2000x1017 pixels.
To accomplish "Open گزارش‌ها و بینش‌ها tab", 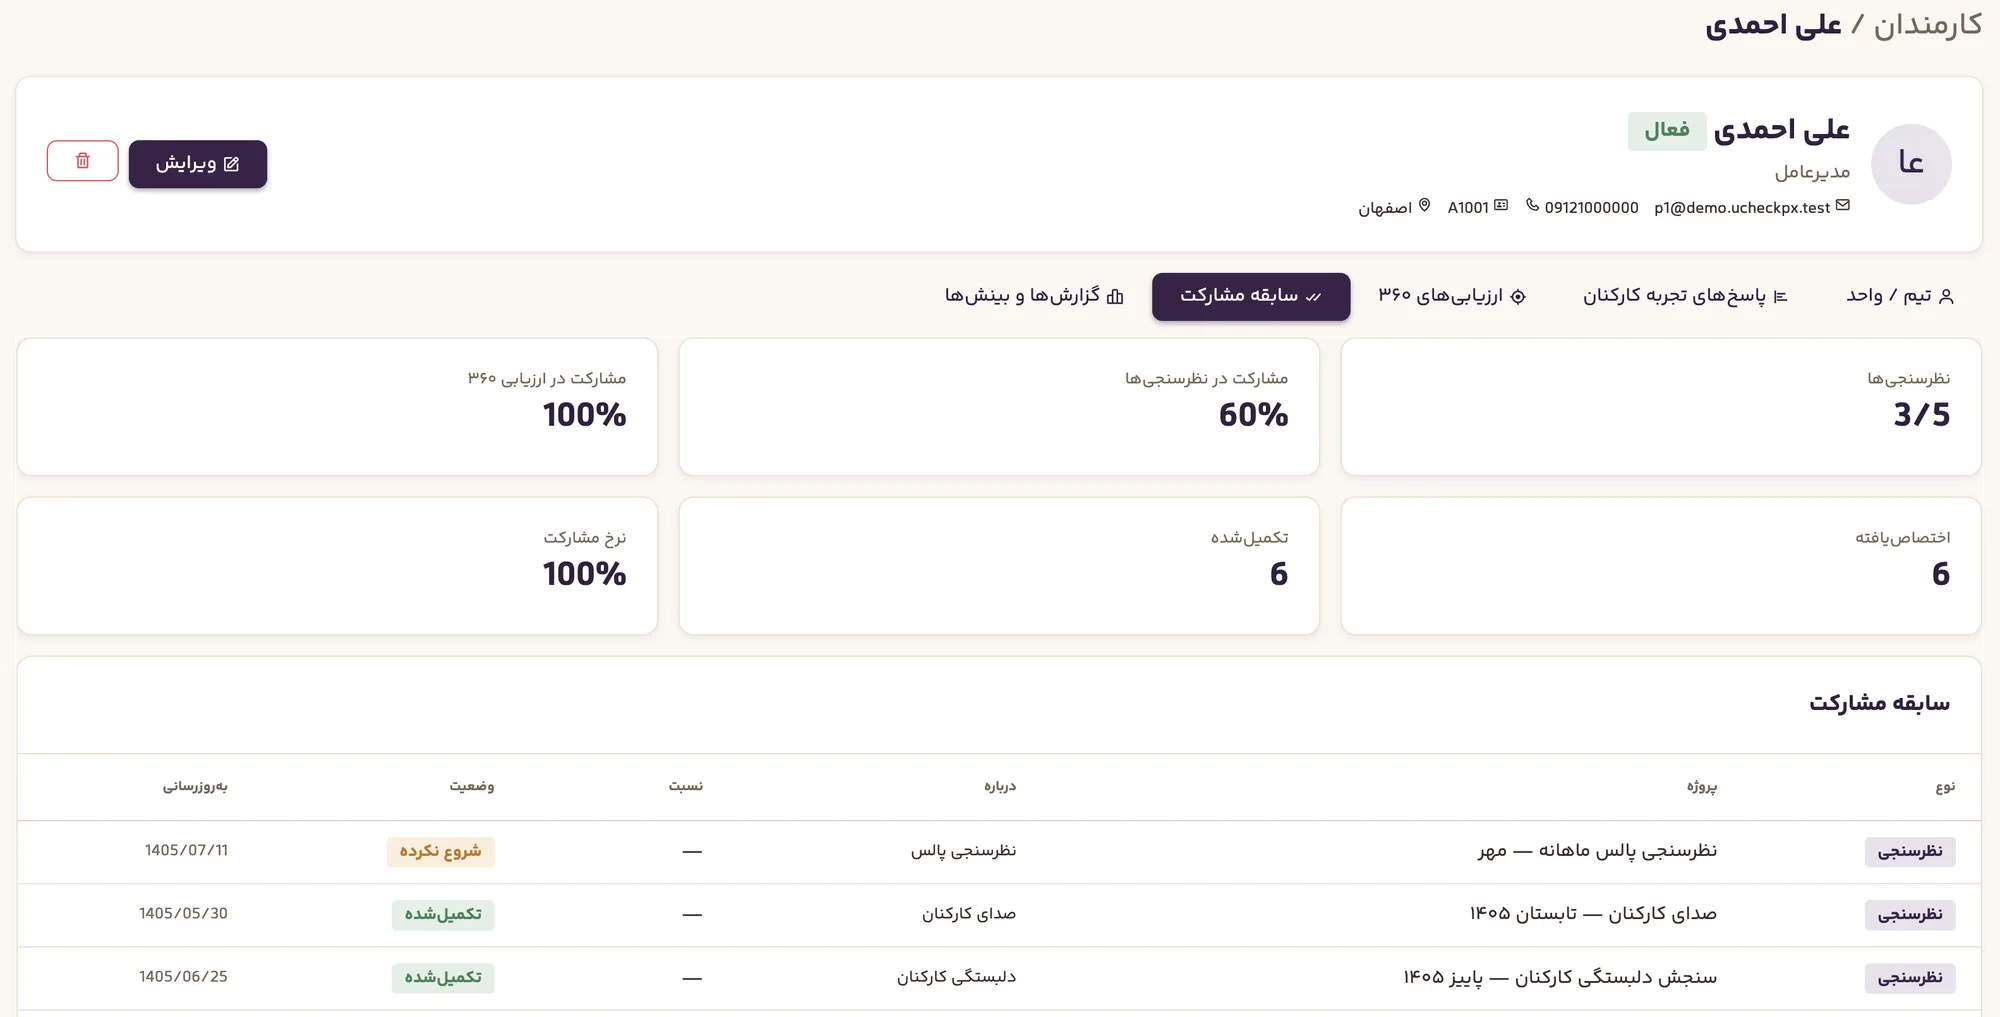I will 1034,296.
